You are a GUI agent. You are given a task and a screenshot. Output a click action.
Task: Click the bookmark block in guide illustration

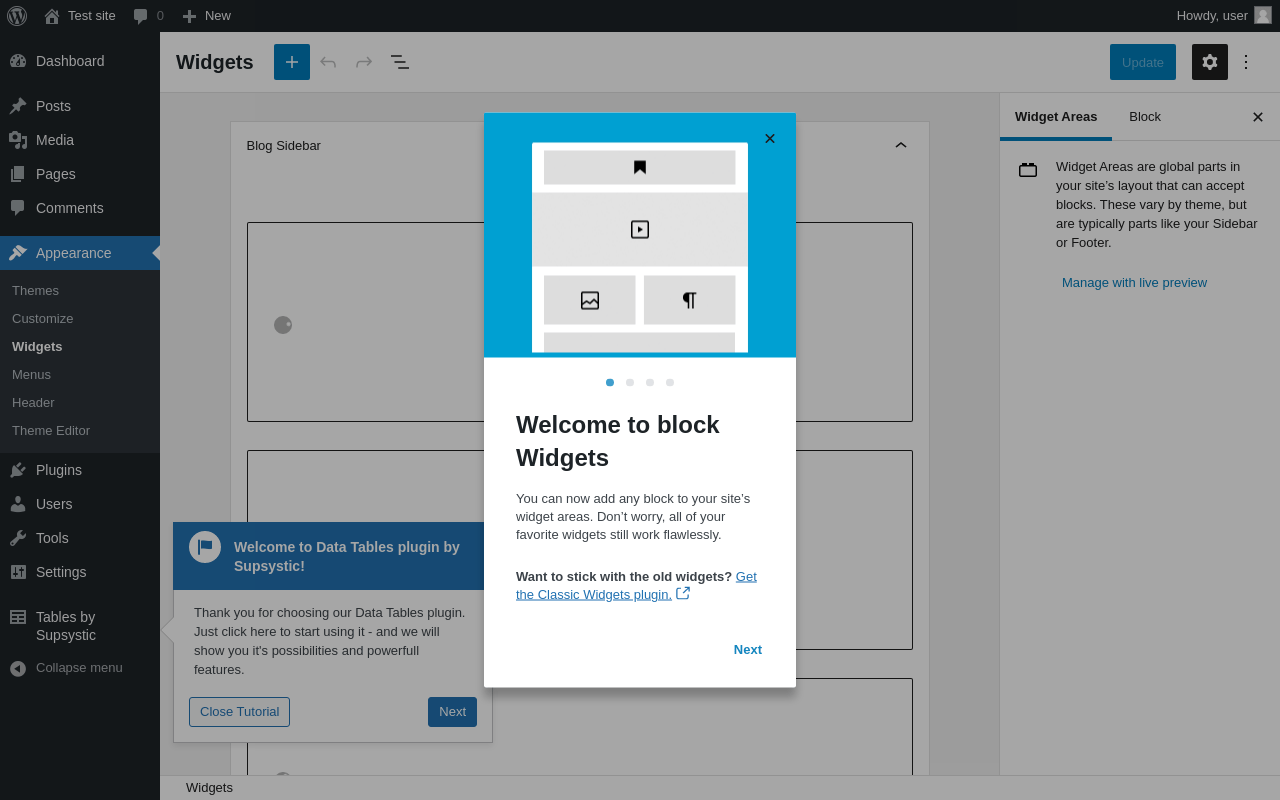(x=640, y=167)
